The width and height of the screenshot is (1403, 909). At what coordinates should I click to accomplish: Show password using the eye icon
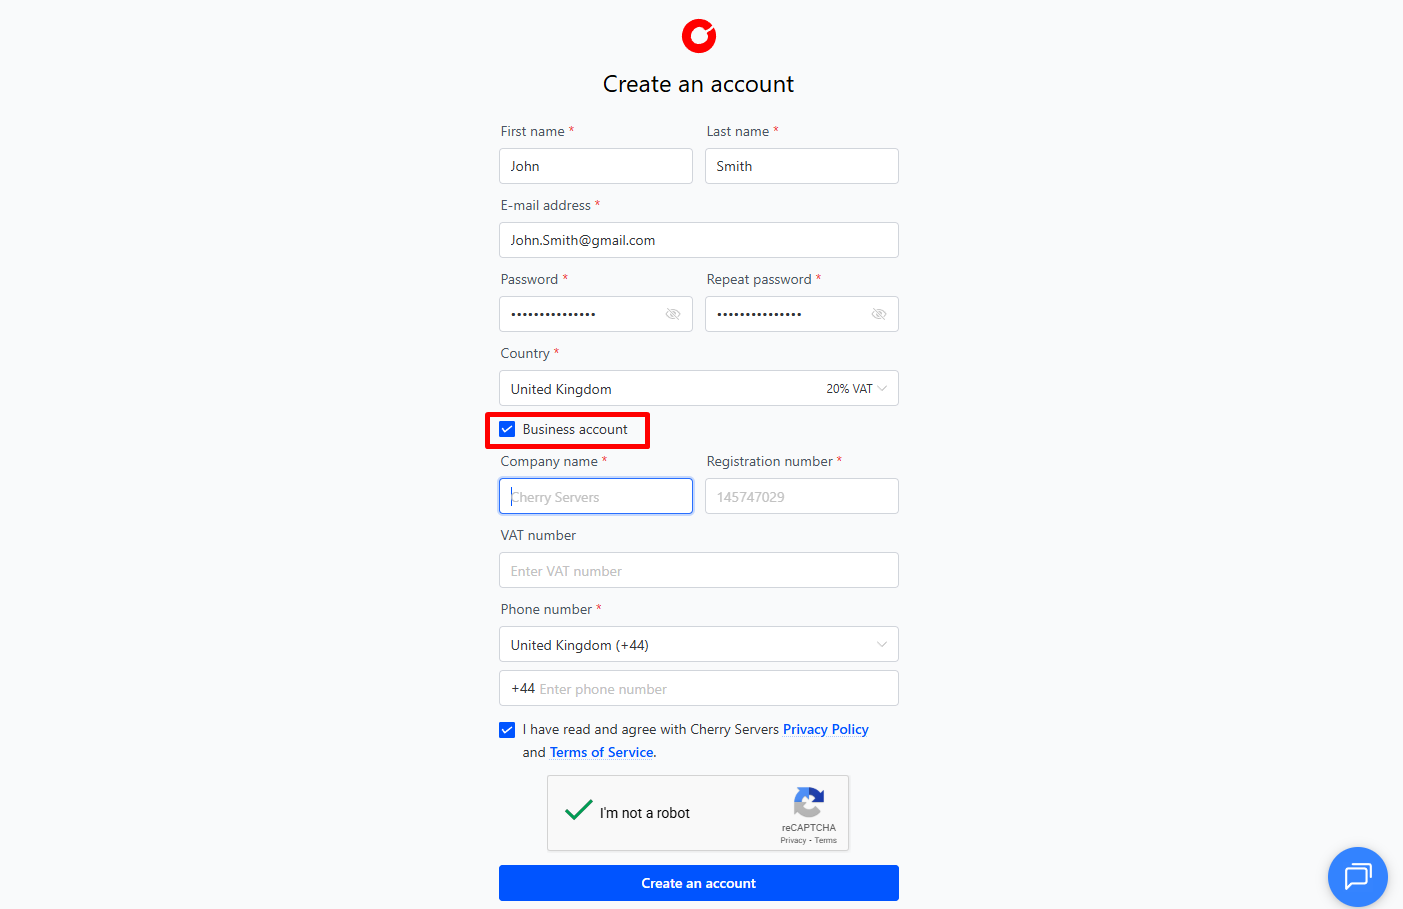[x=673, y=314]
